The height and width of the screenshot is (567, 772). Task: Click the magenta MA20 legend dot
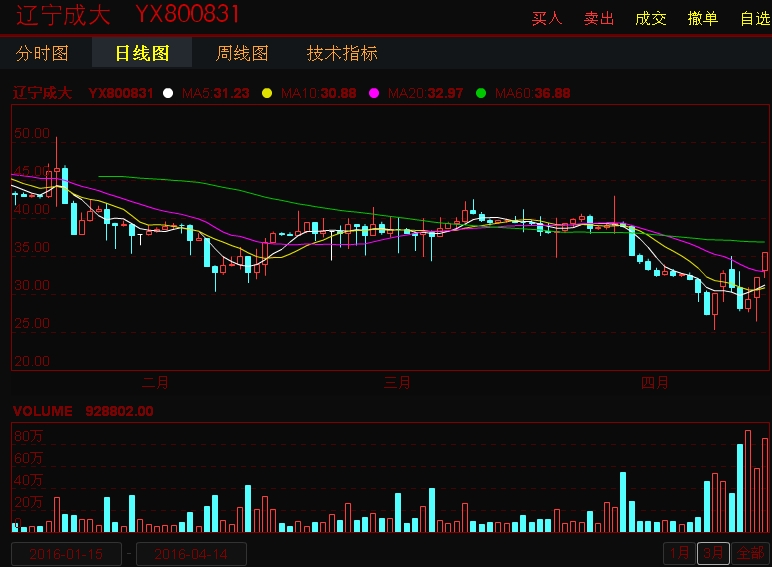coord(375,93)
